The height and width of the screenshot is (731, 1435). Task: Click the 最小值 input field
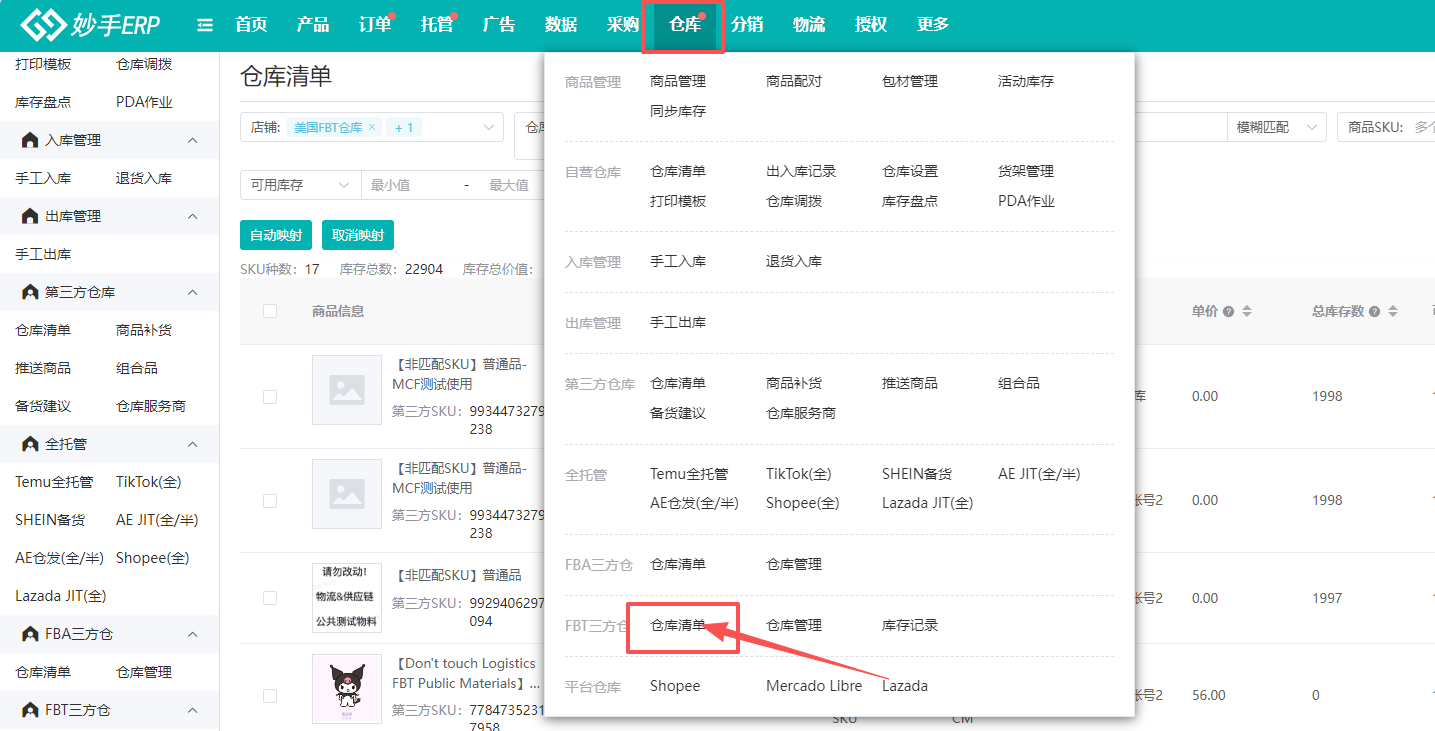pos(410,185)
